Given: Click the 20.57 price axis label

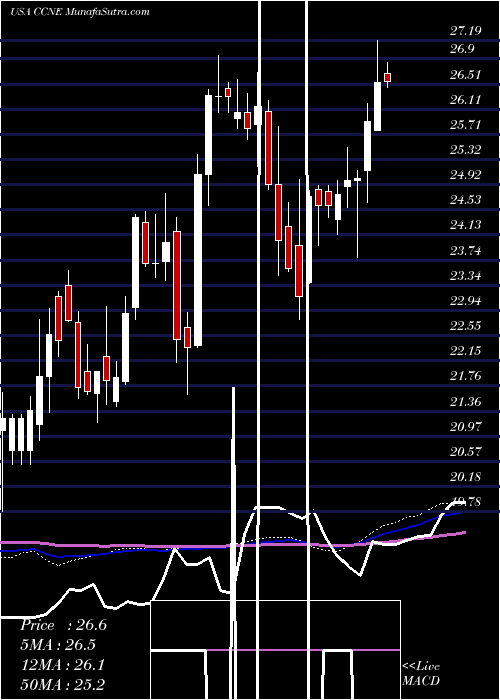Looking at the screenshot, I should (466, 452).
